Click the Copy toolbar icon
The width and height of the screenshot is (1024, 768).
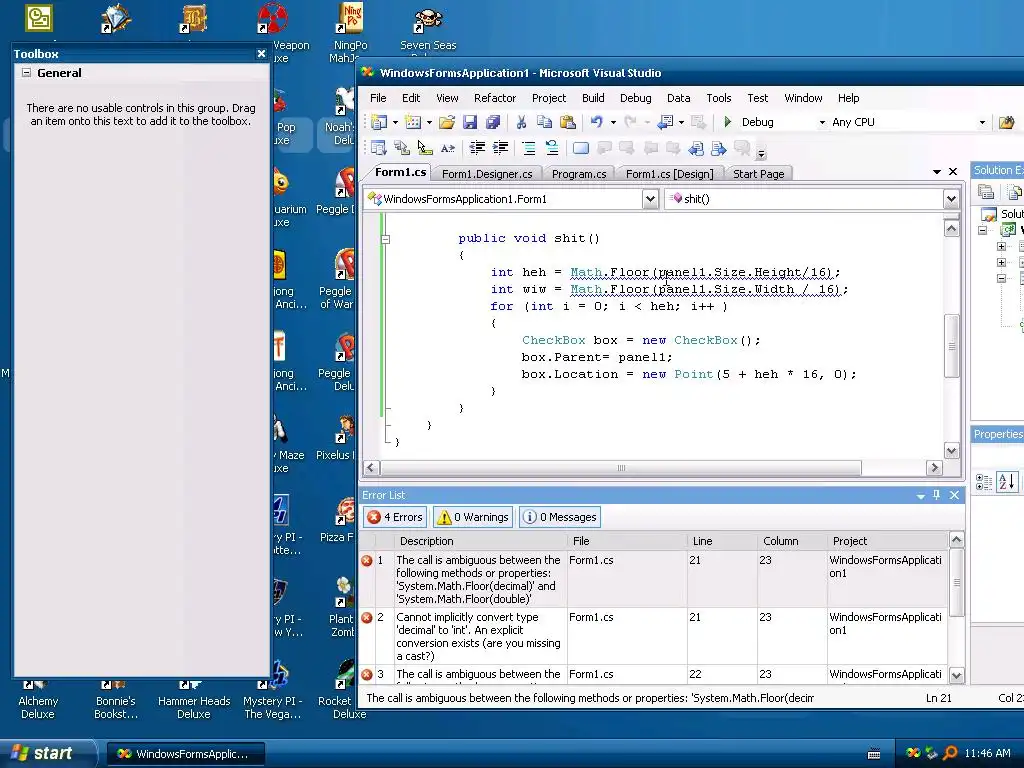[544, 122]
